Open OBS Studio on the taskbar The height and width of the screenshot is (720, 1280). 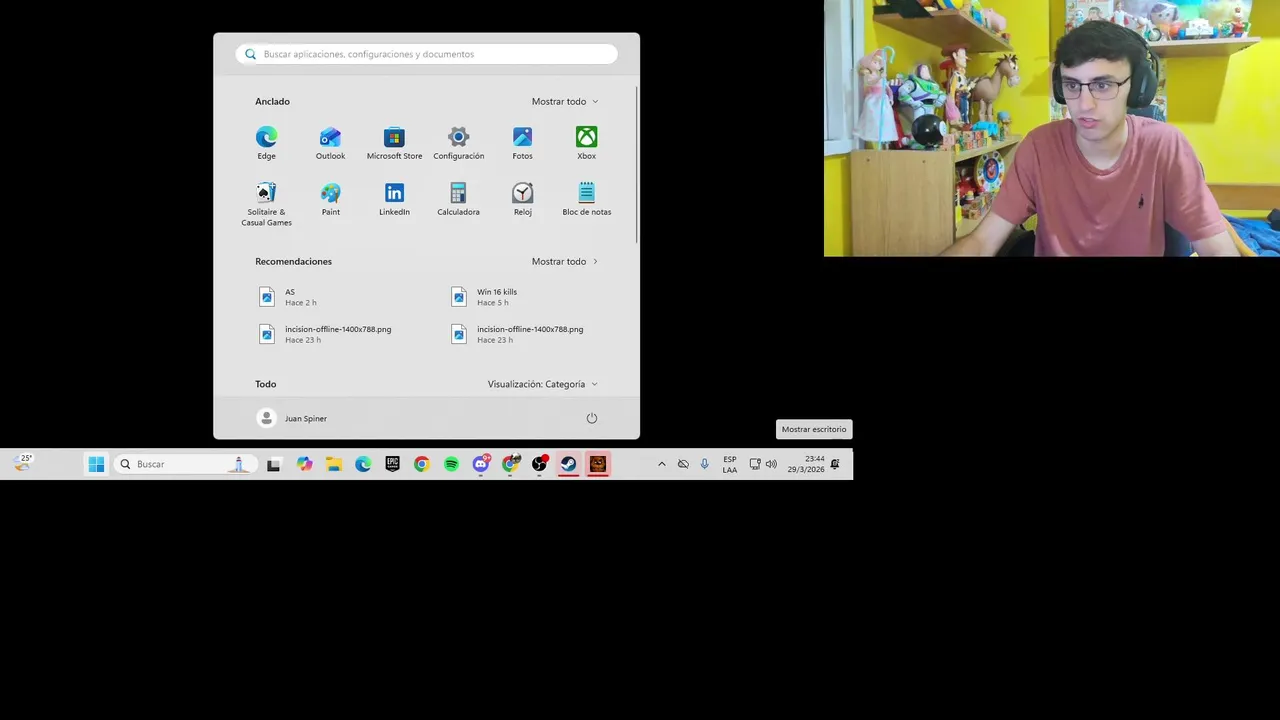tap(539, 464)
